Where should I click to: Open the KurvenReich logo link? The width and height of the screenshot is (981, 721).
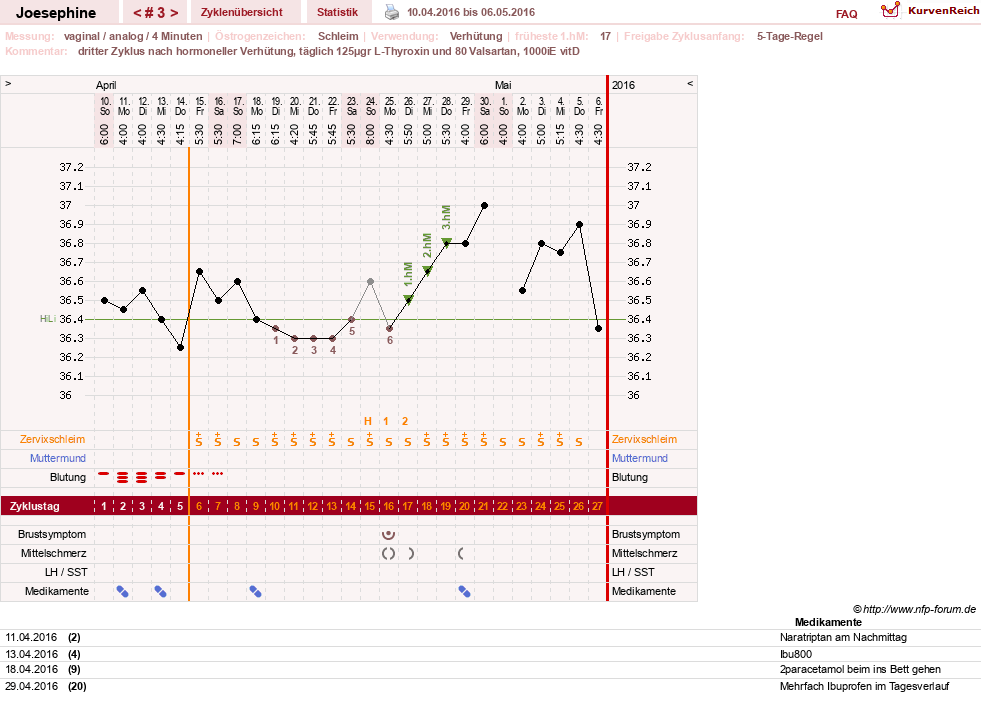930,10
